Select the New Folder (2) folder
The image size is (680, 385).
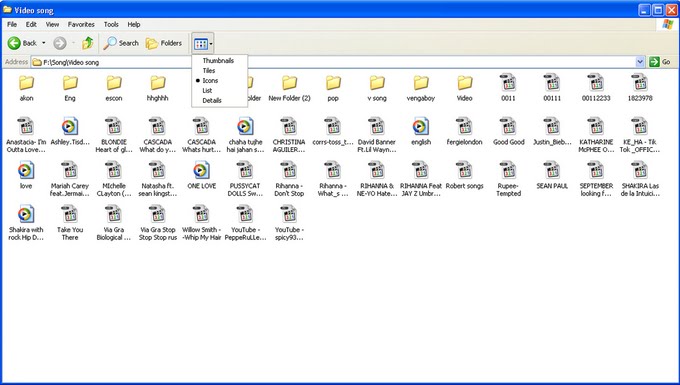pos(289,88)
